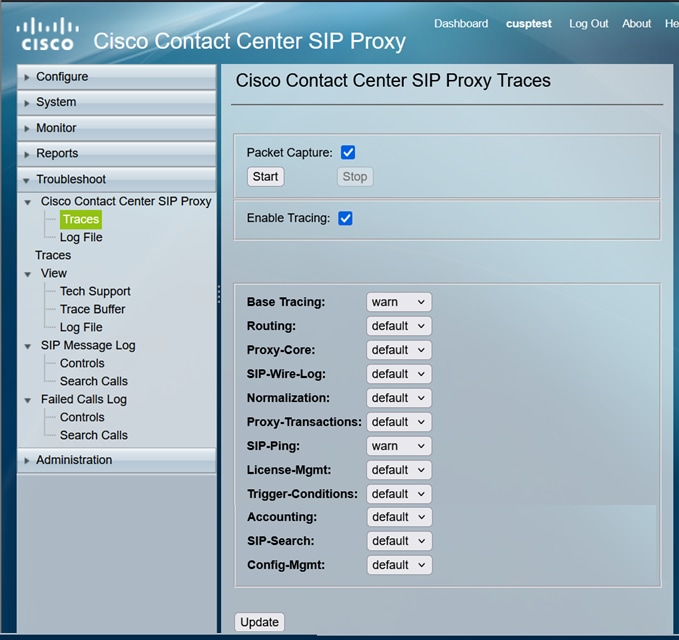679x640 pixels.
Task: Expand the Reports menu section
Action: point(116,154)
